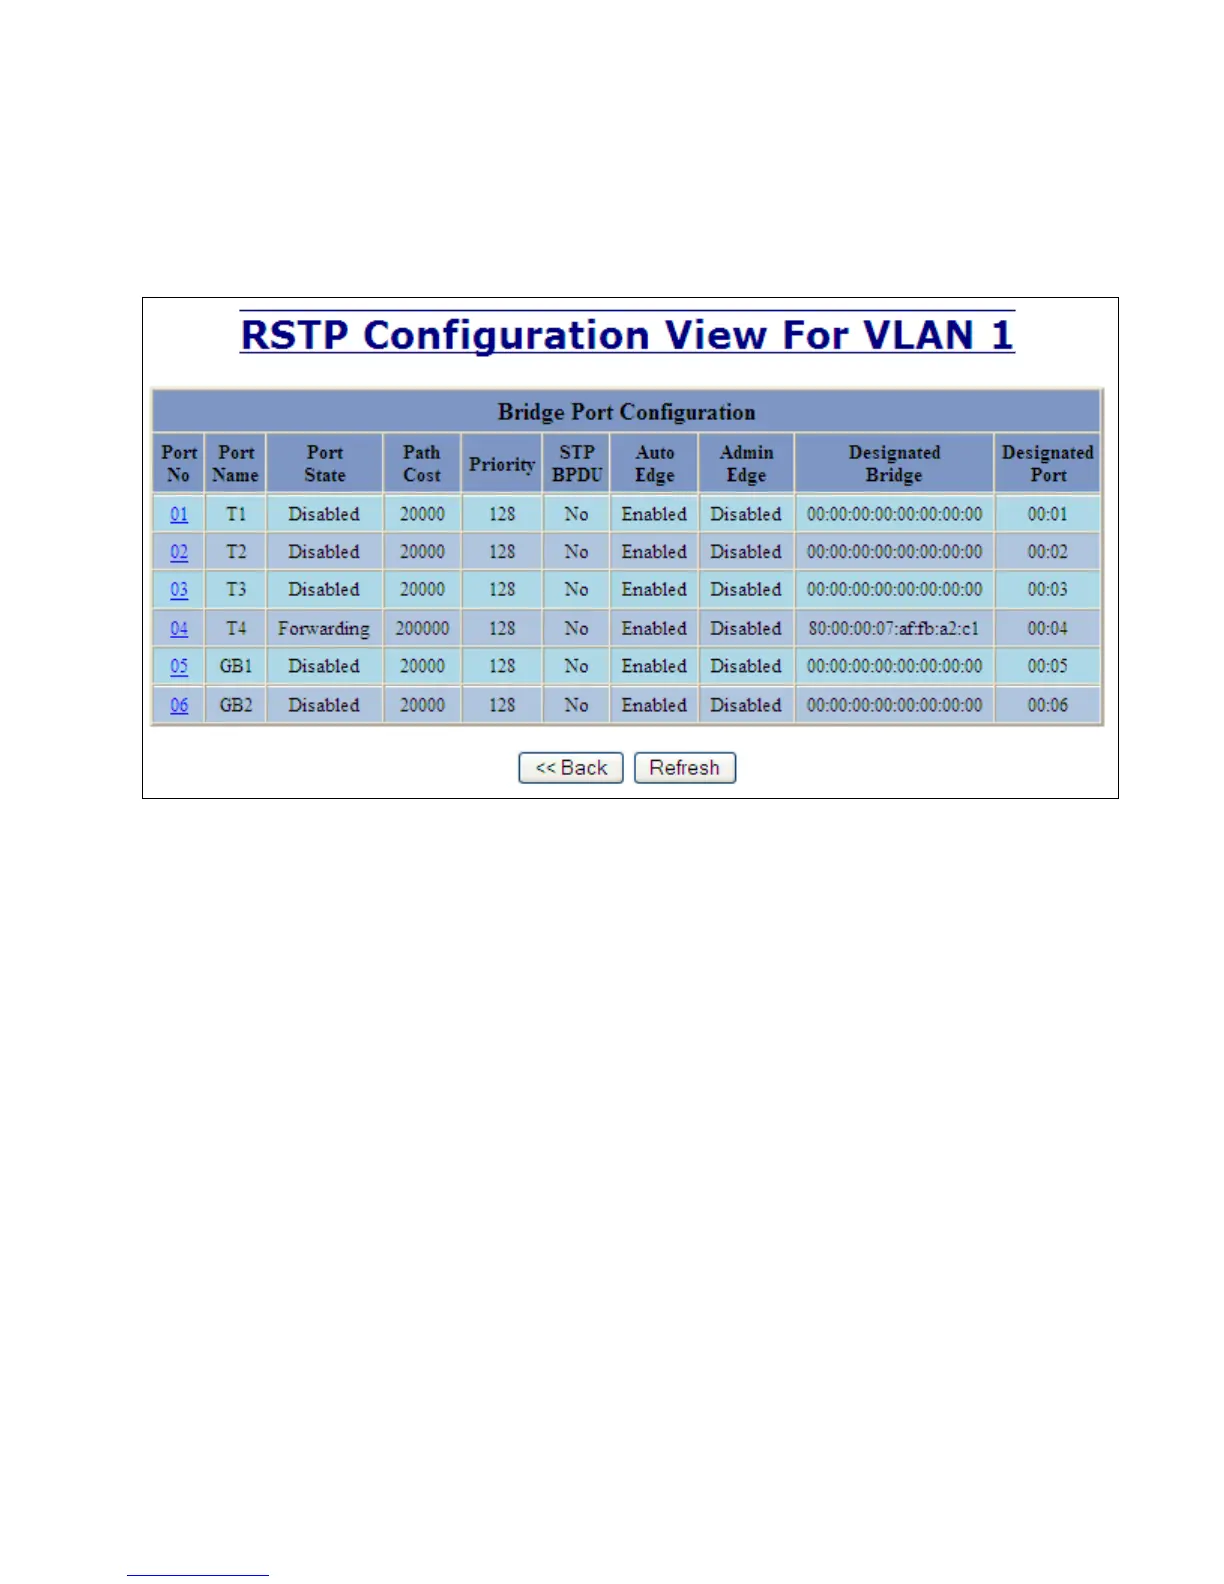Select designated port 00:01 cell
Viewport: 1224px width, 1584px height.
[1048, 514]
